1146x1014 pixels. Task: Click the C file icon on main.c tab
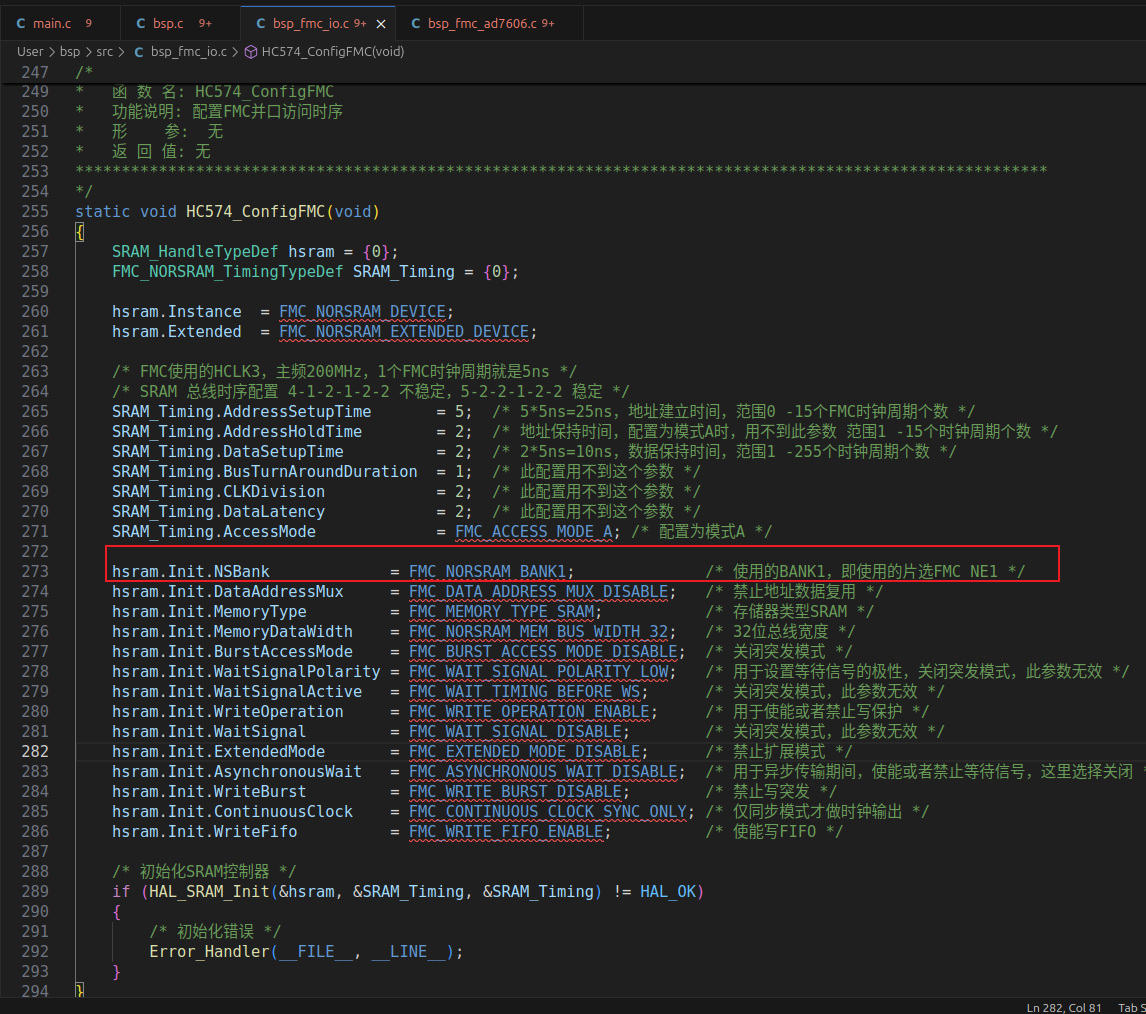pos(20,23)
